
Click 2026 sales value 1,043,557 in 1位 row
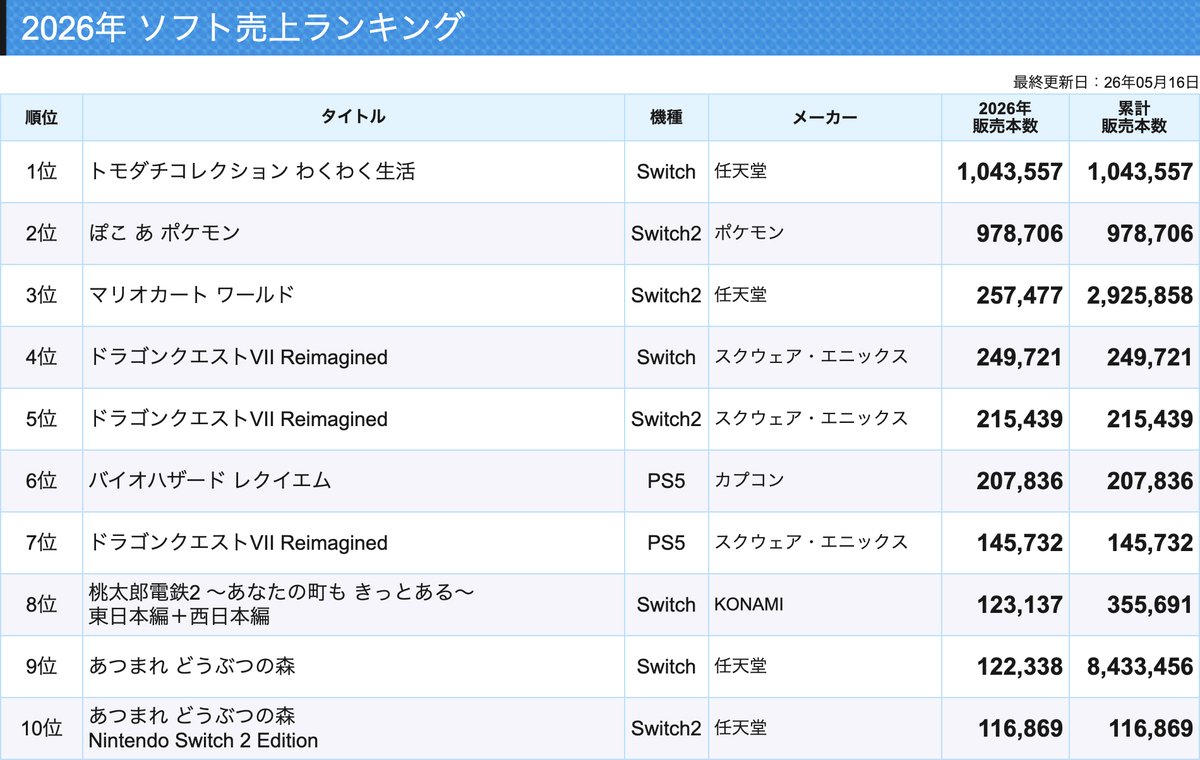[1010, 172]
